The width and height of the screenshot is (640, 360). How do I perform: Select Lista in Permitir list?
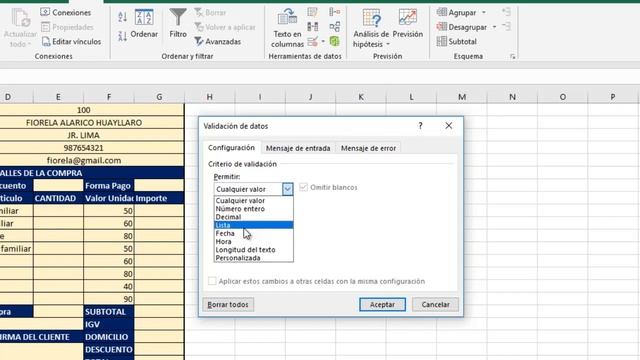coord(253,225)
